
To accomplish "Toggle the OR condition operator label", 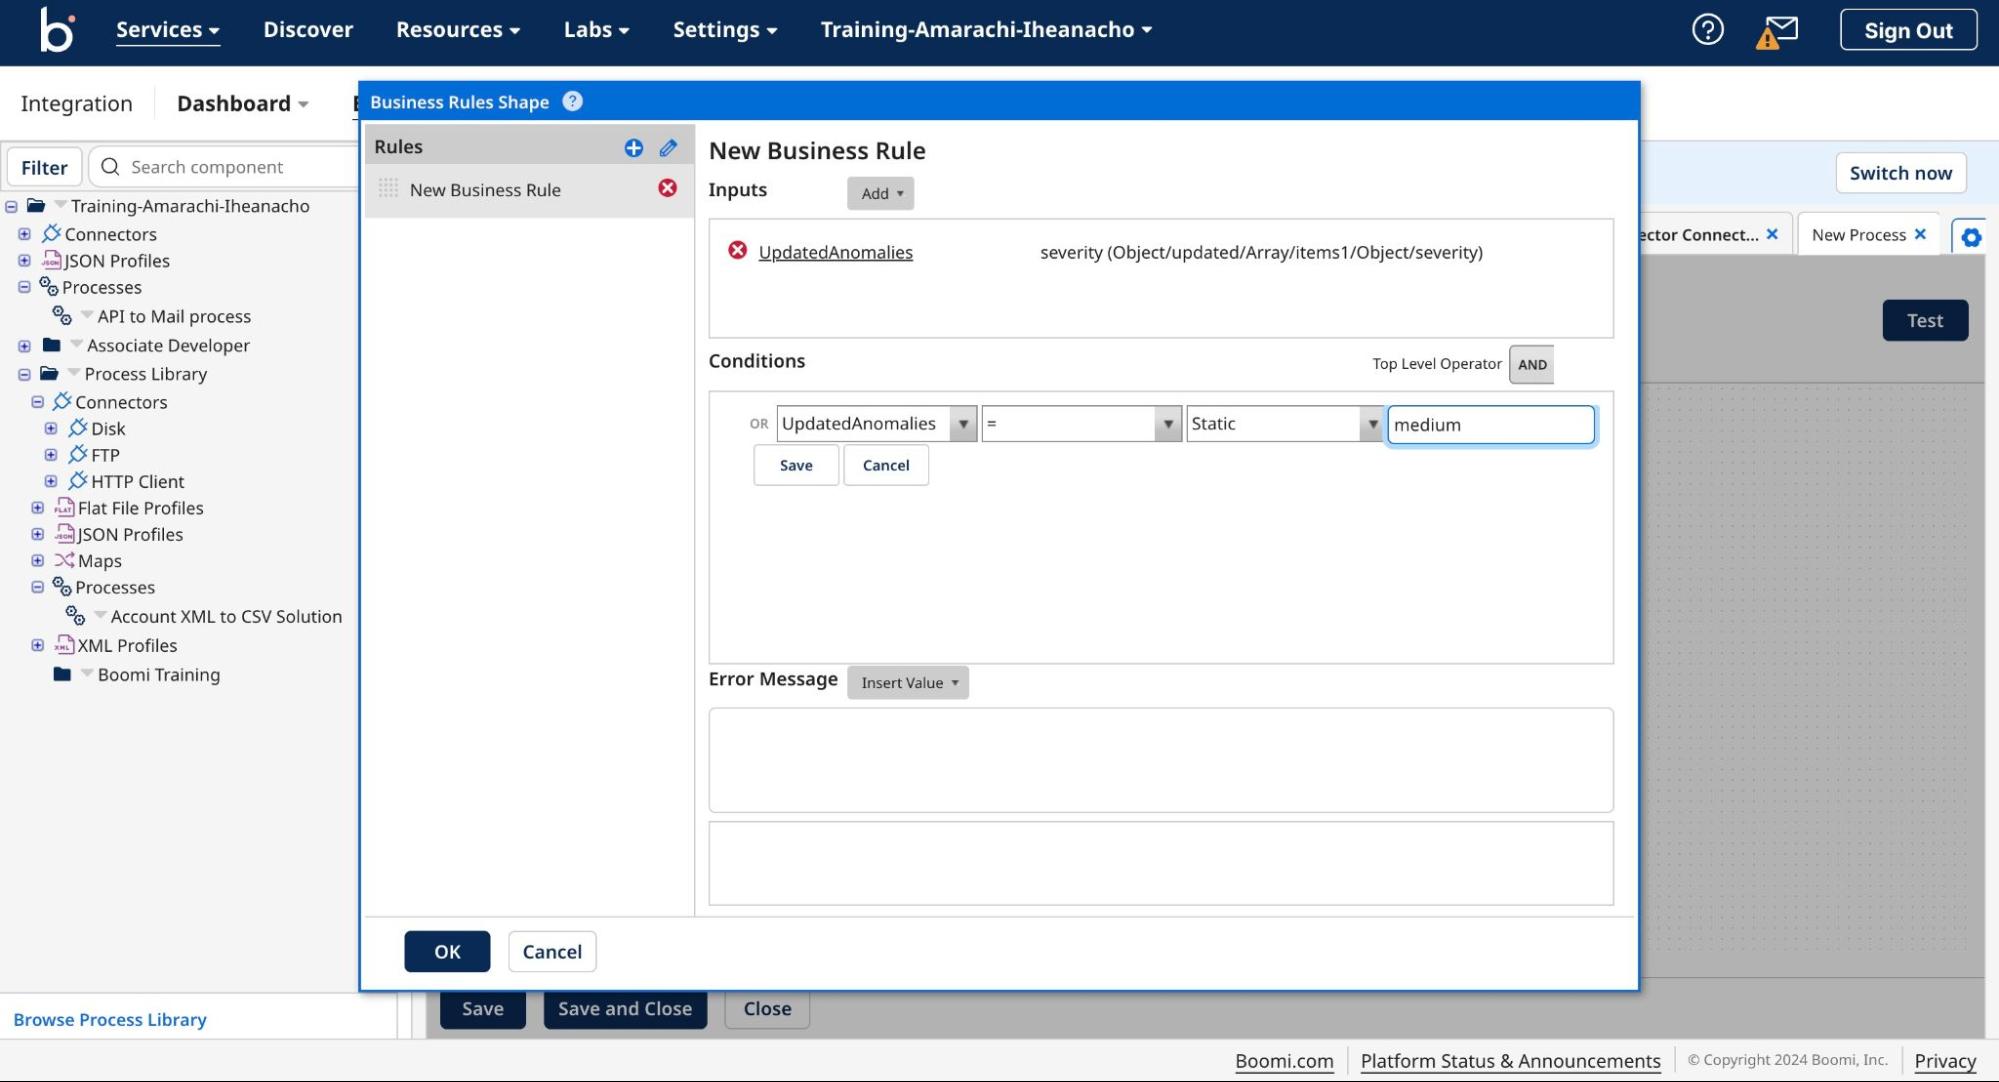I will (758, 422).
